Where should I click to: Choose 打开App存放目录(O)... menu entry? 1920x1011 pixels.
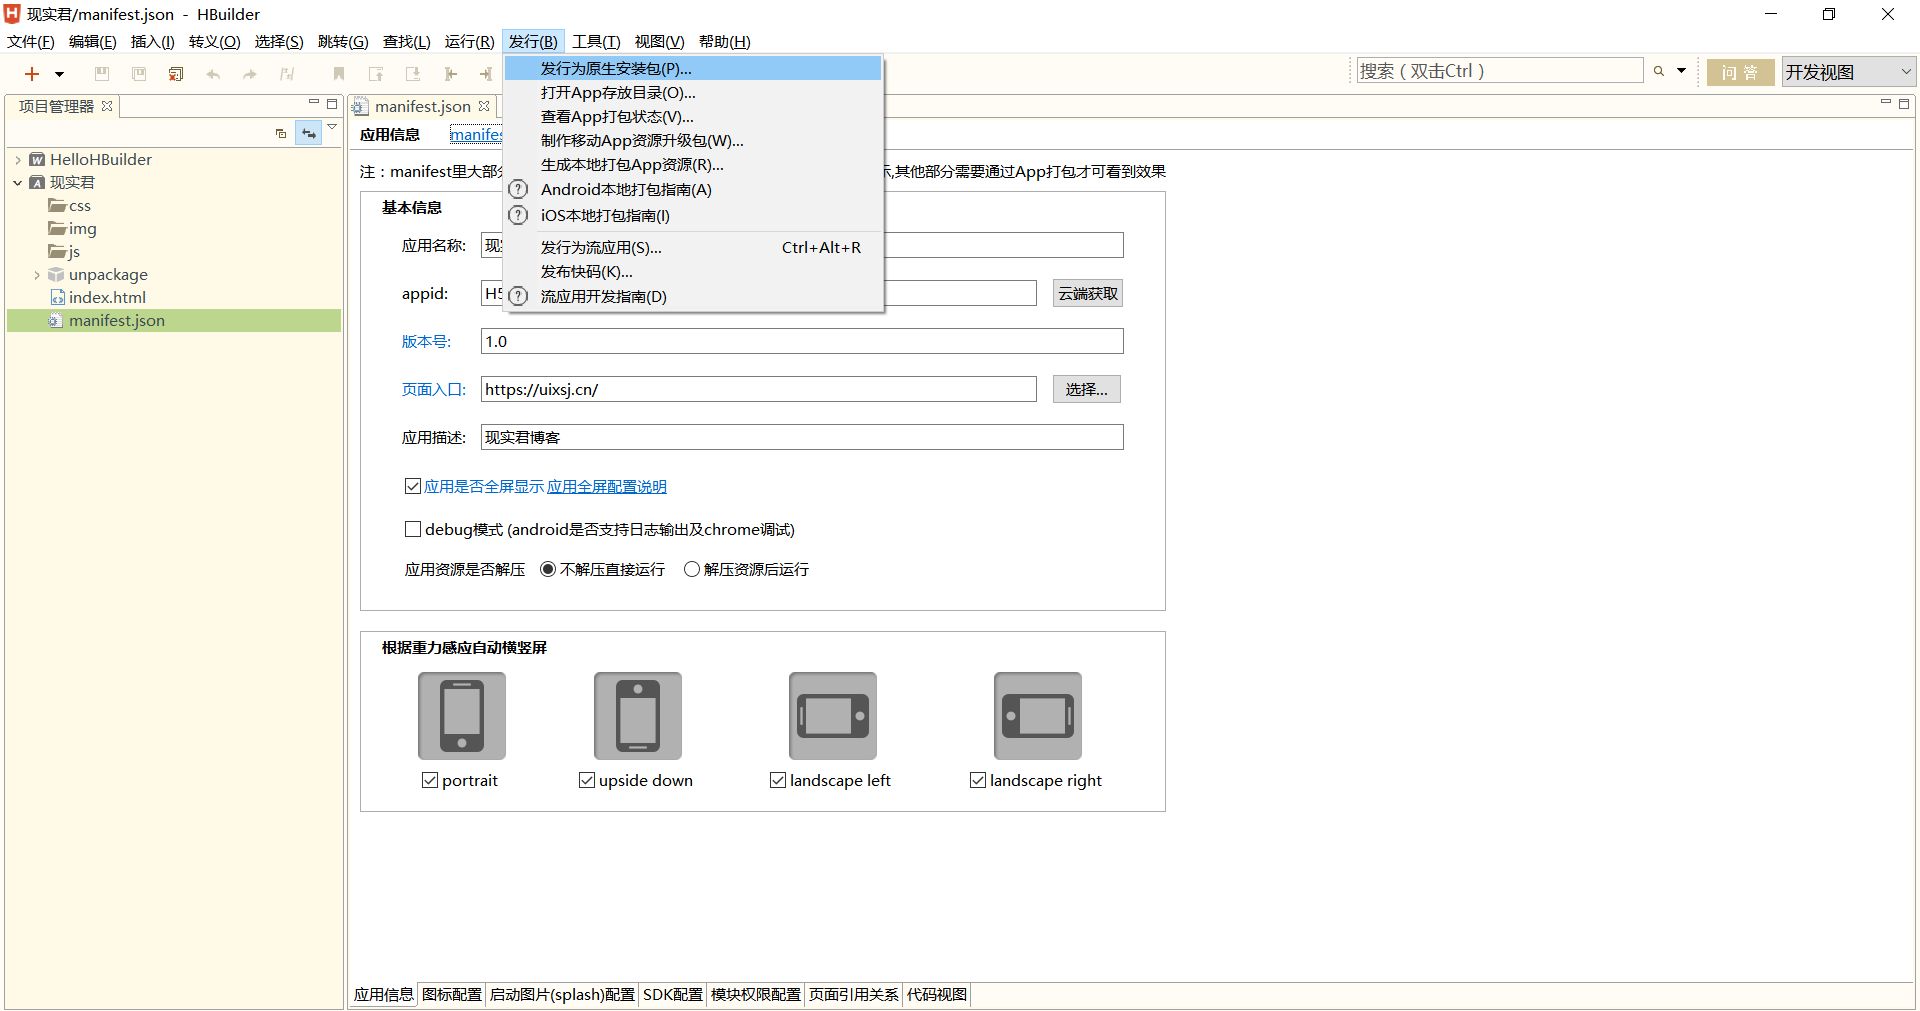point(692,93)
